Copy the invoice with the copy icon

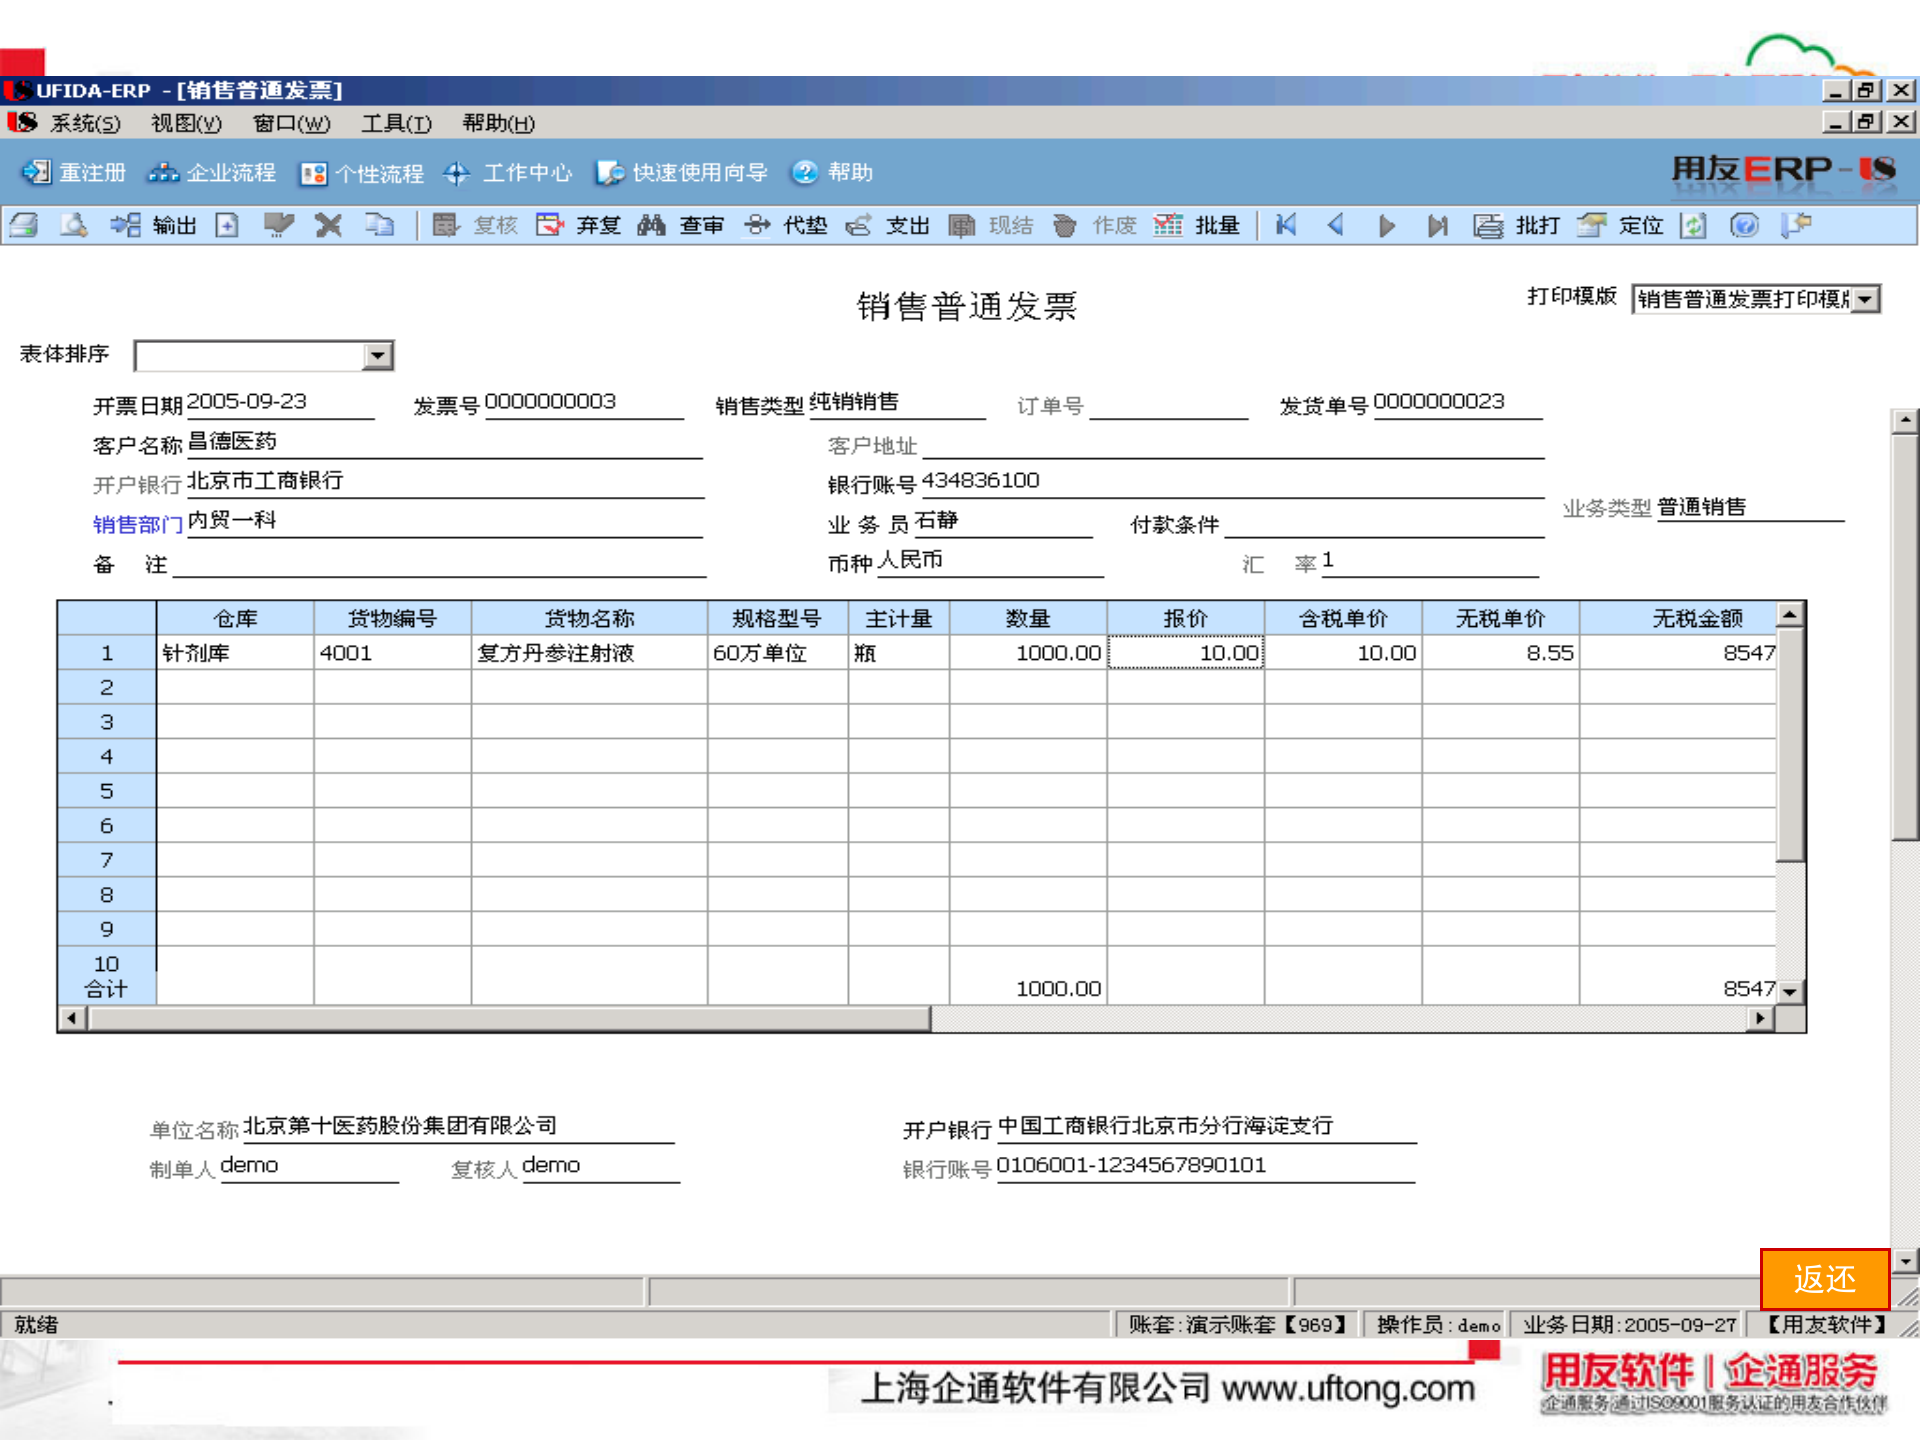click(380, 225)
